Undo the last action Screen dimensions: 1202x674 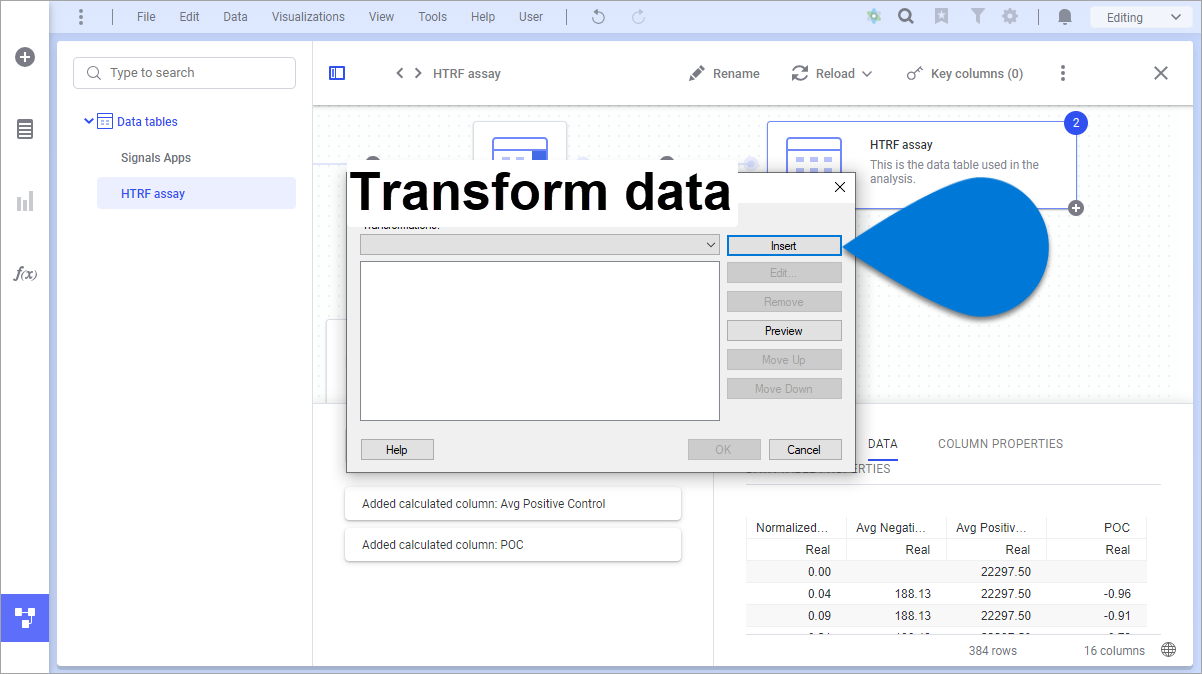pyautogui.click(x=598, y=17)
